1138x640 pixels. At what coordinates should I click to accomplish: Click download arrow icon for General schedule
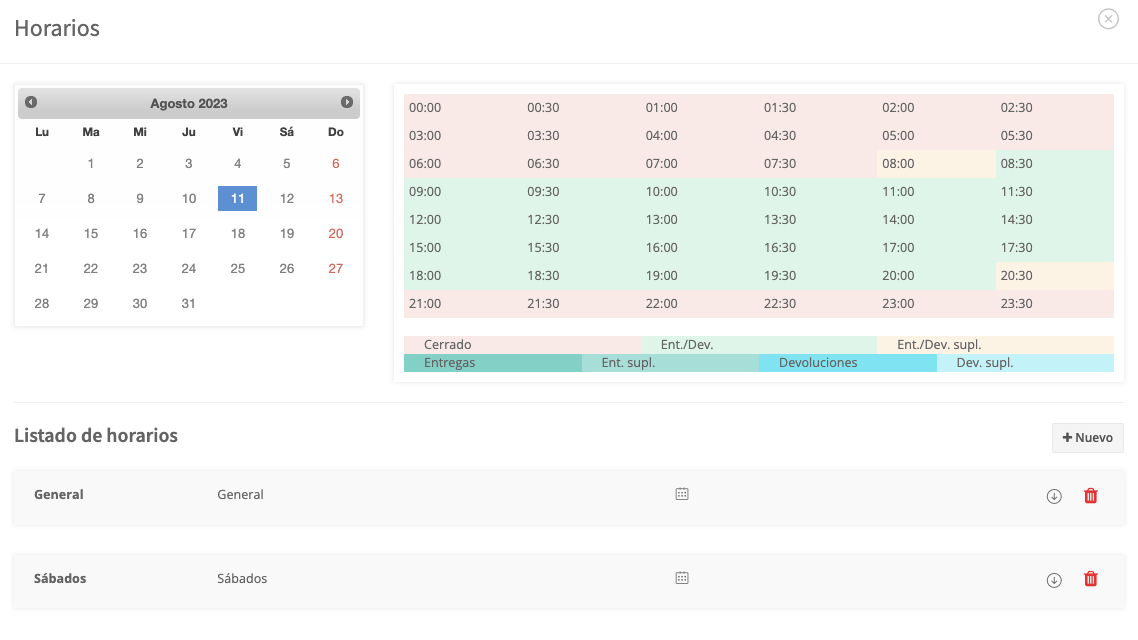[1054, 496]
